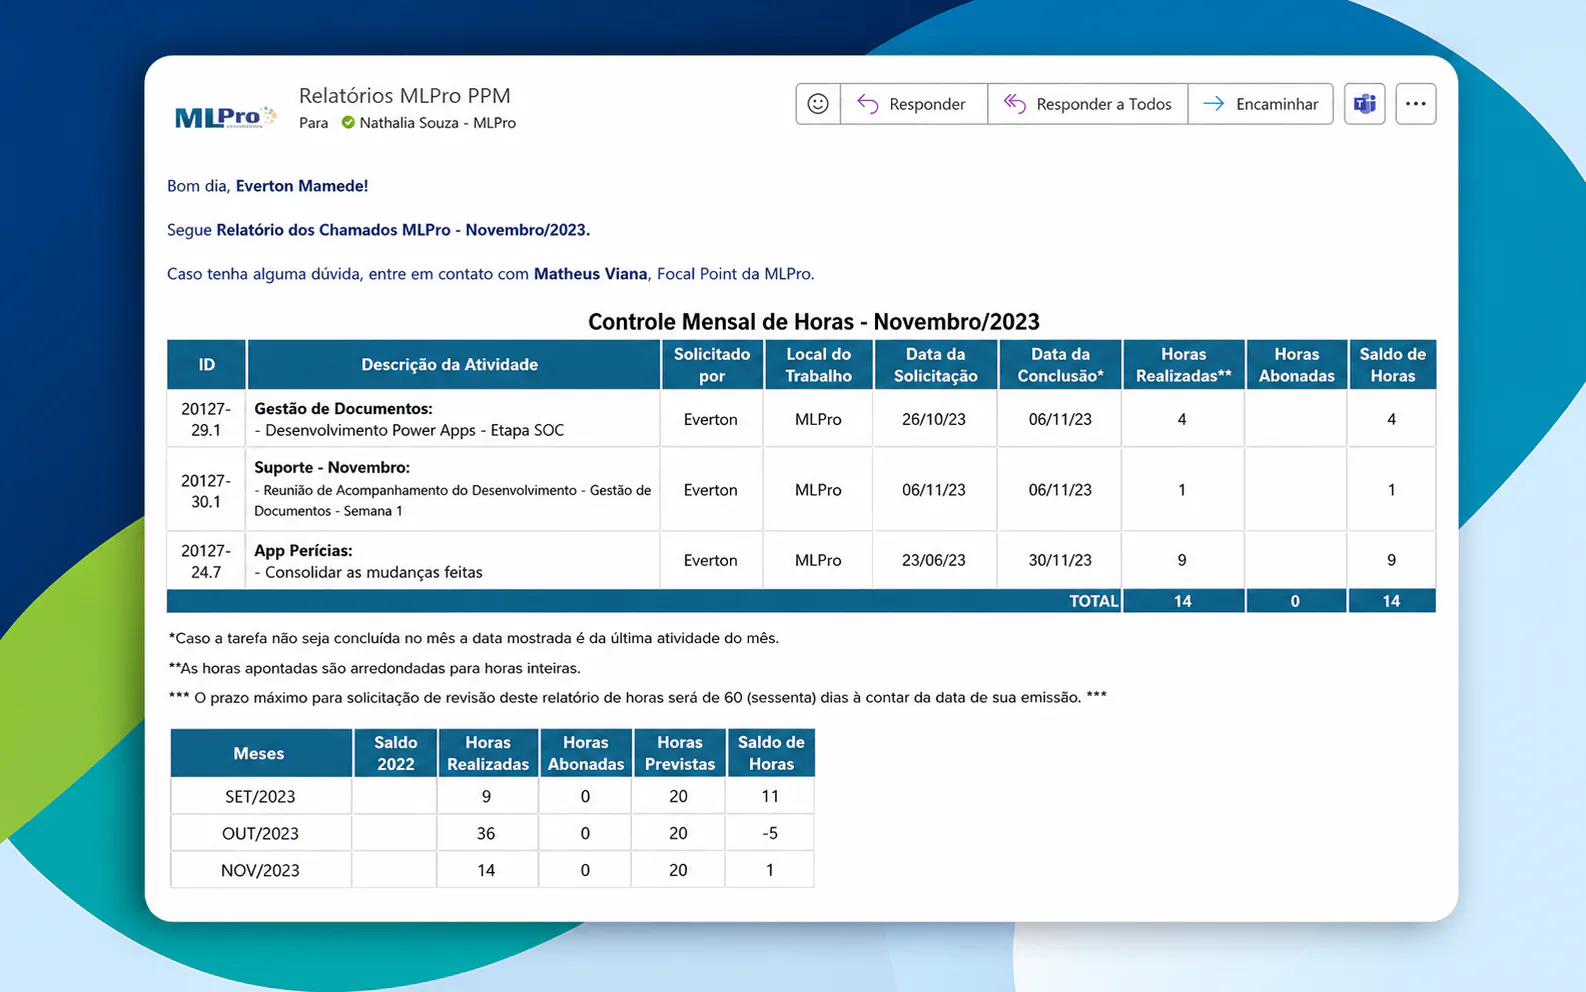This screenshot has width=1586, height=992.
Task: Click Everton in the Gestão de Documentos row
Action: tap(711, 420)
